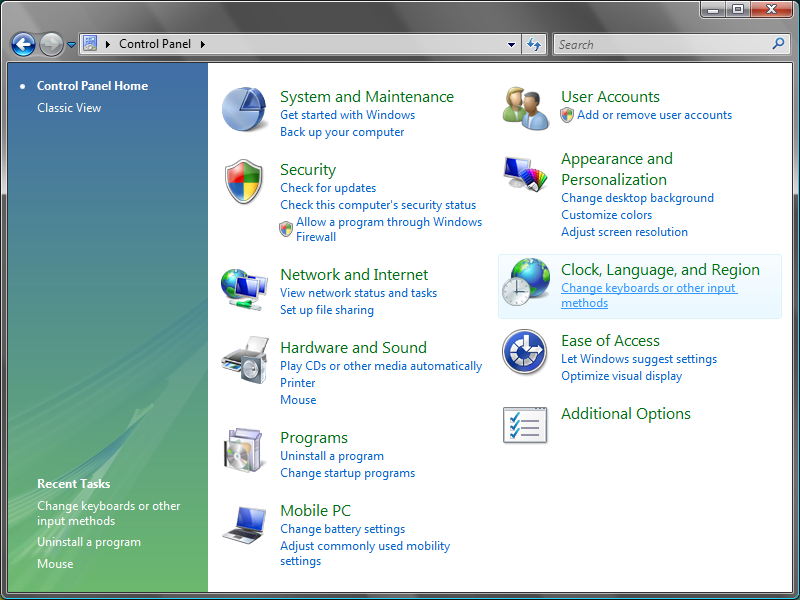The image size is (800, 600).
Task: Open the User Accounts heading
Action: click(x=610, y=96)
